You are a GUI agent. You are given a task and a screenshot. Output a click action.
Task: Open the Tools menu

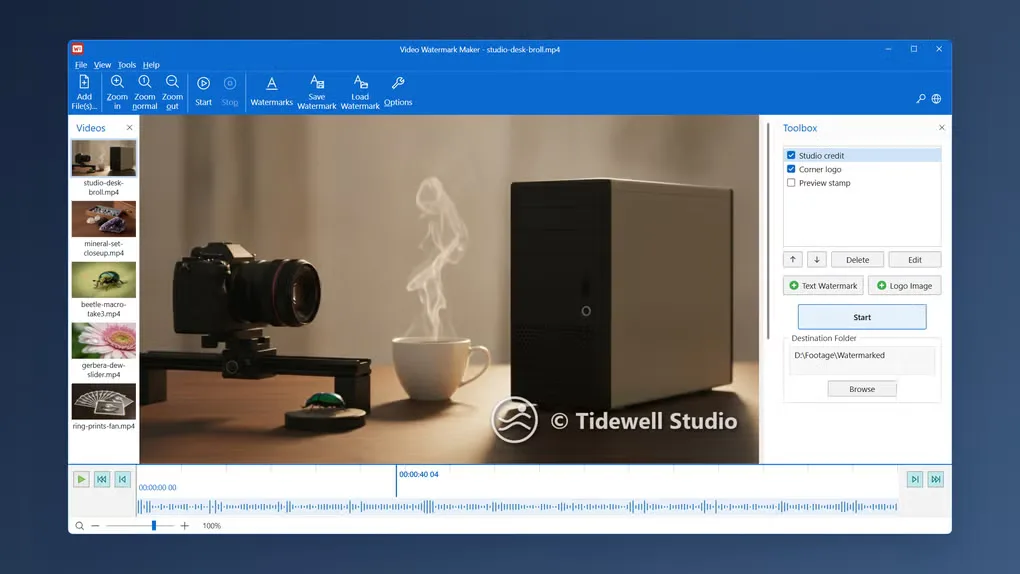(127, 65)
